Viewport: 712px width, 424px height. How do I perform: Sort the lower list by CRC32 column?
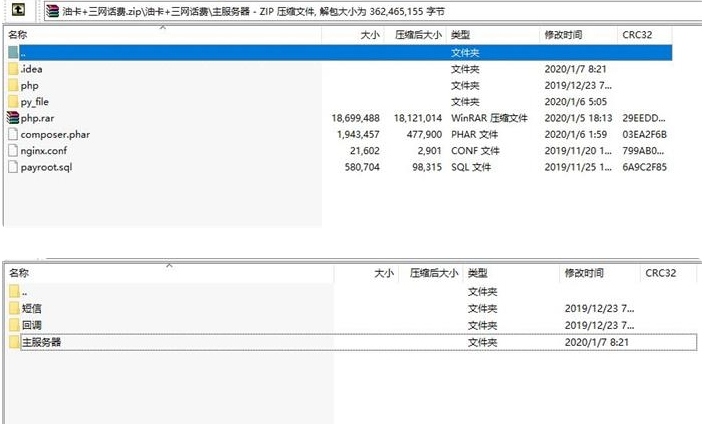point(661,273)
